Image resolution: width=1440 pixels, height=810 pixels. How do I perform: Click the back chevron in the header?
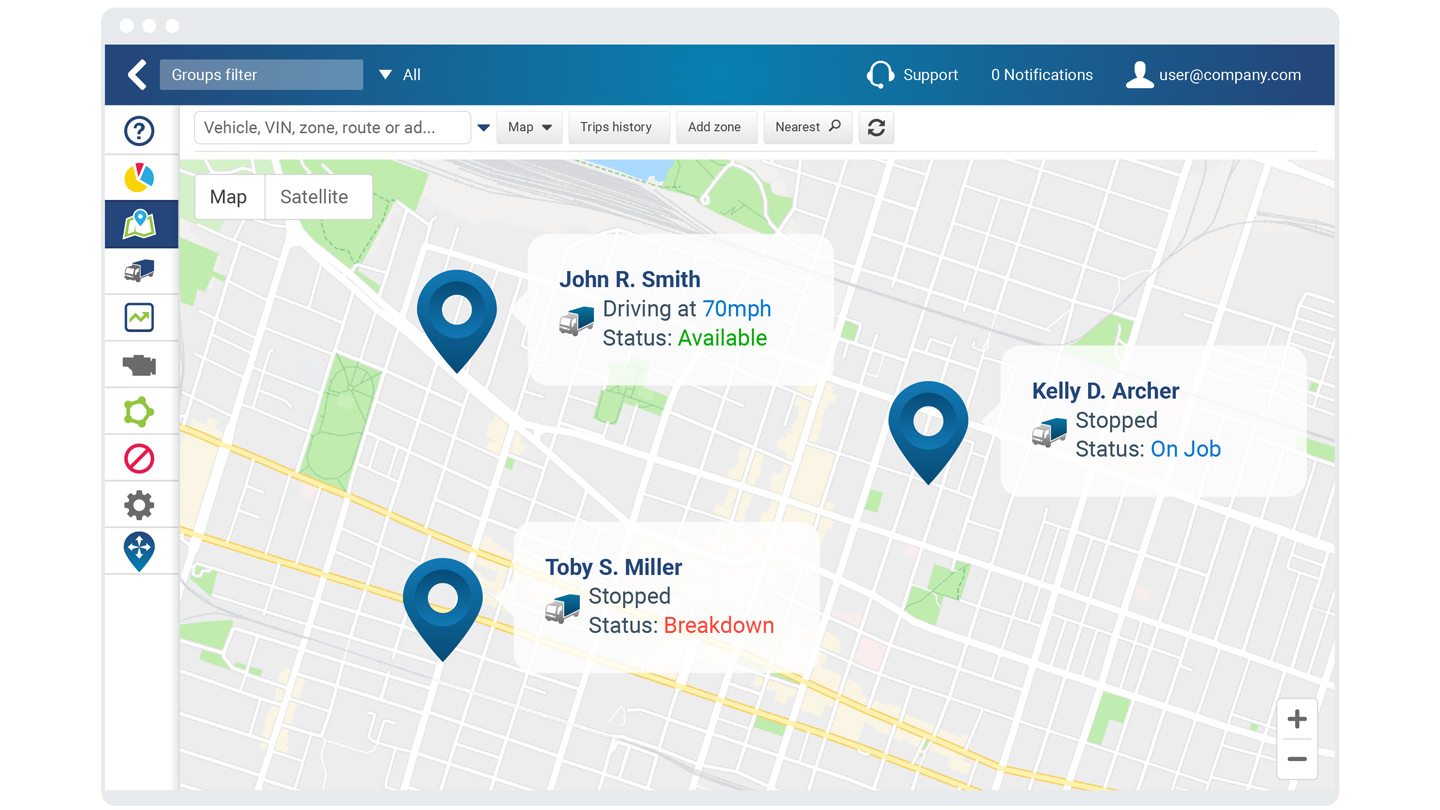pyautogui.click(x=137, y=75)
